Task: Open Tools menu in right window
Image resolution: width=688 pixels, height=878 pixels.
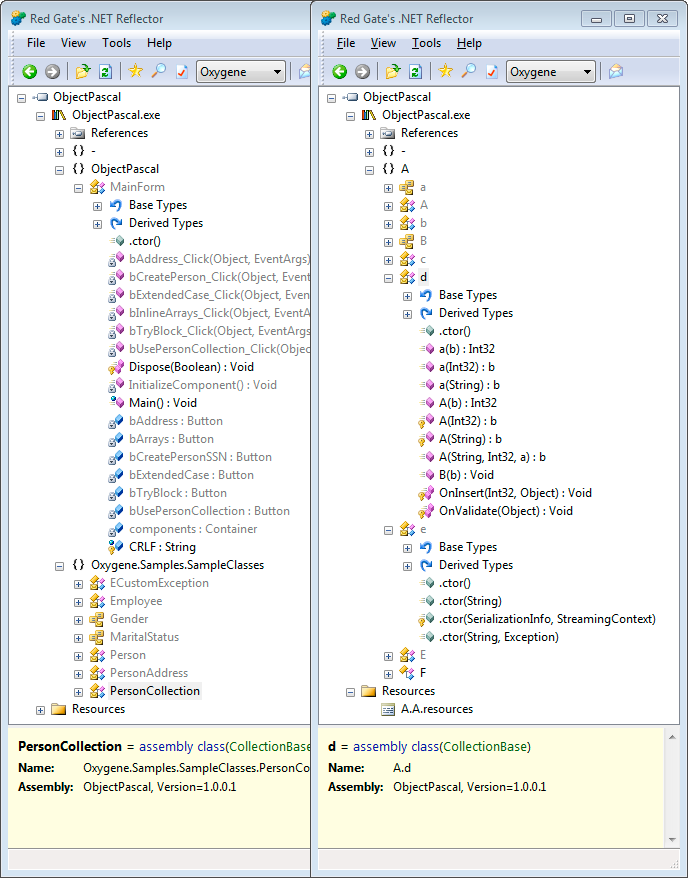Action: pos(427,43)
